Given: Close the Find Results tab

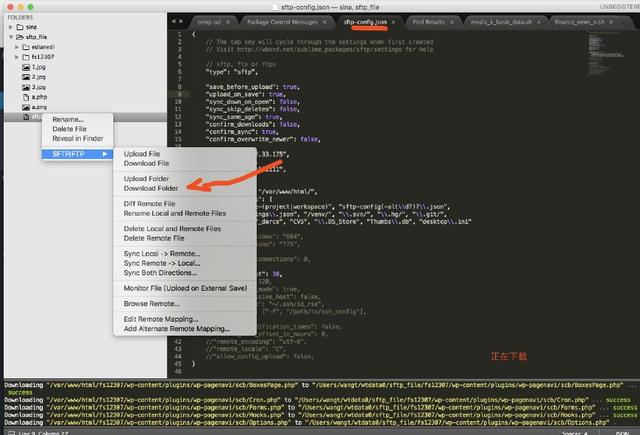Looking at the screenshot, I should [x=452, y=22].
